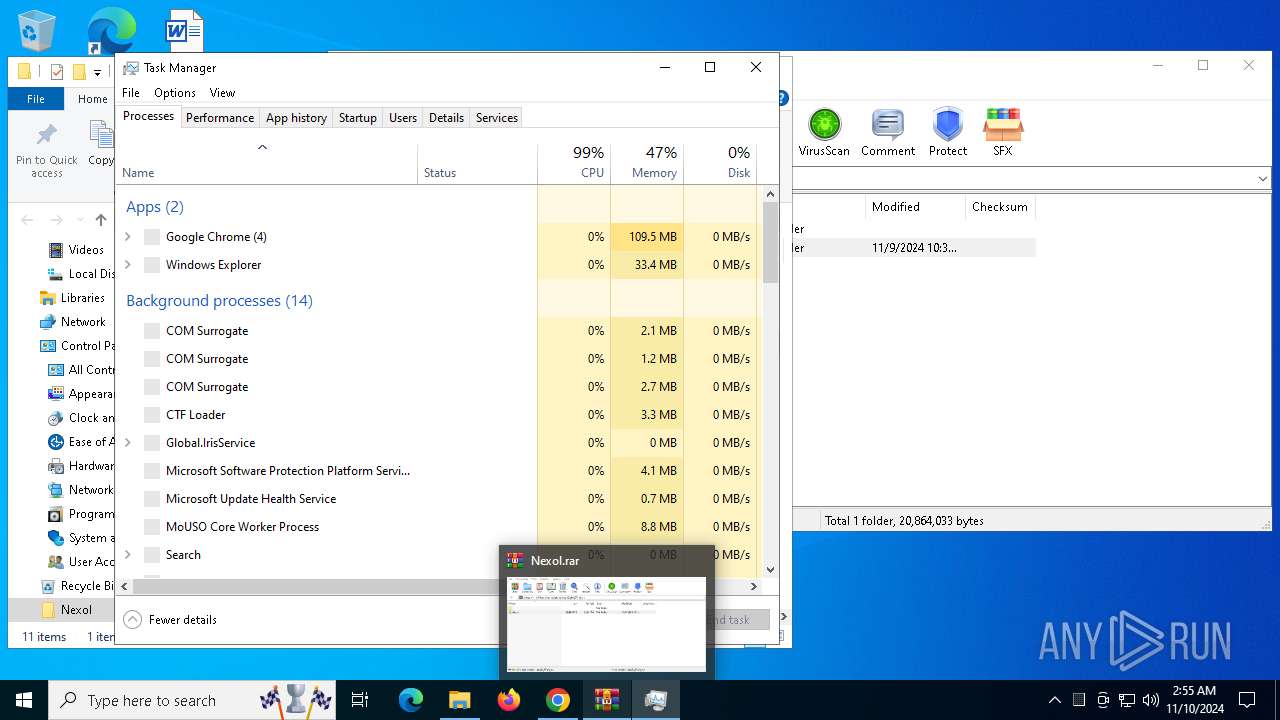Image resolution: width=1280 pixels, height=720 pixels.
Task: Switch to the Performance tab
Action: [x=220, y=117]
